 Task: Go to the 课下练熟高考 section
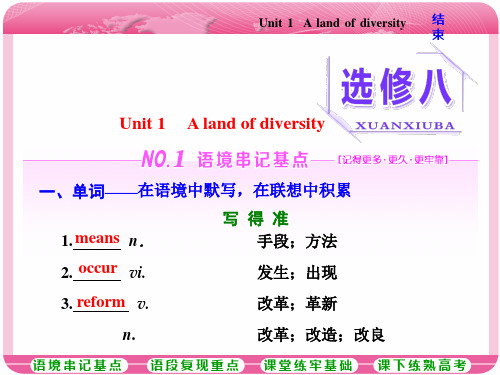[422, 365]
